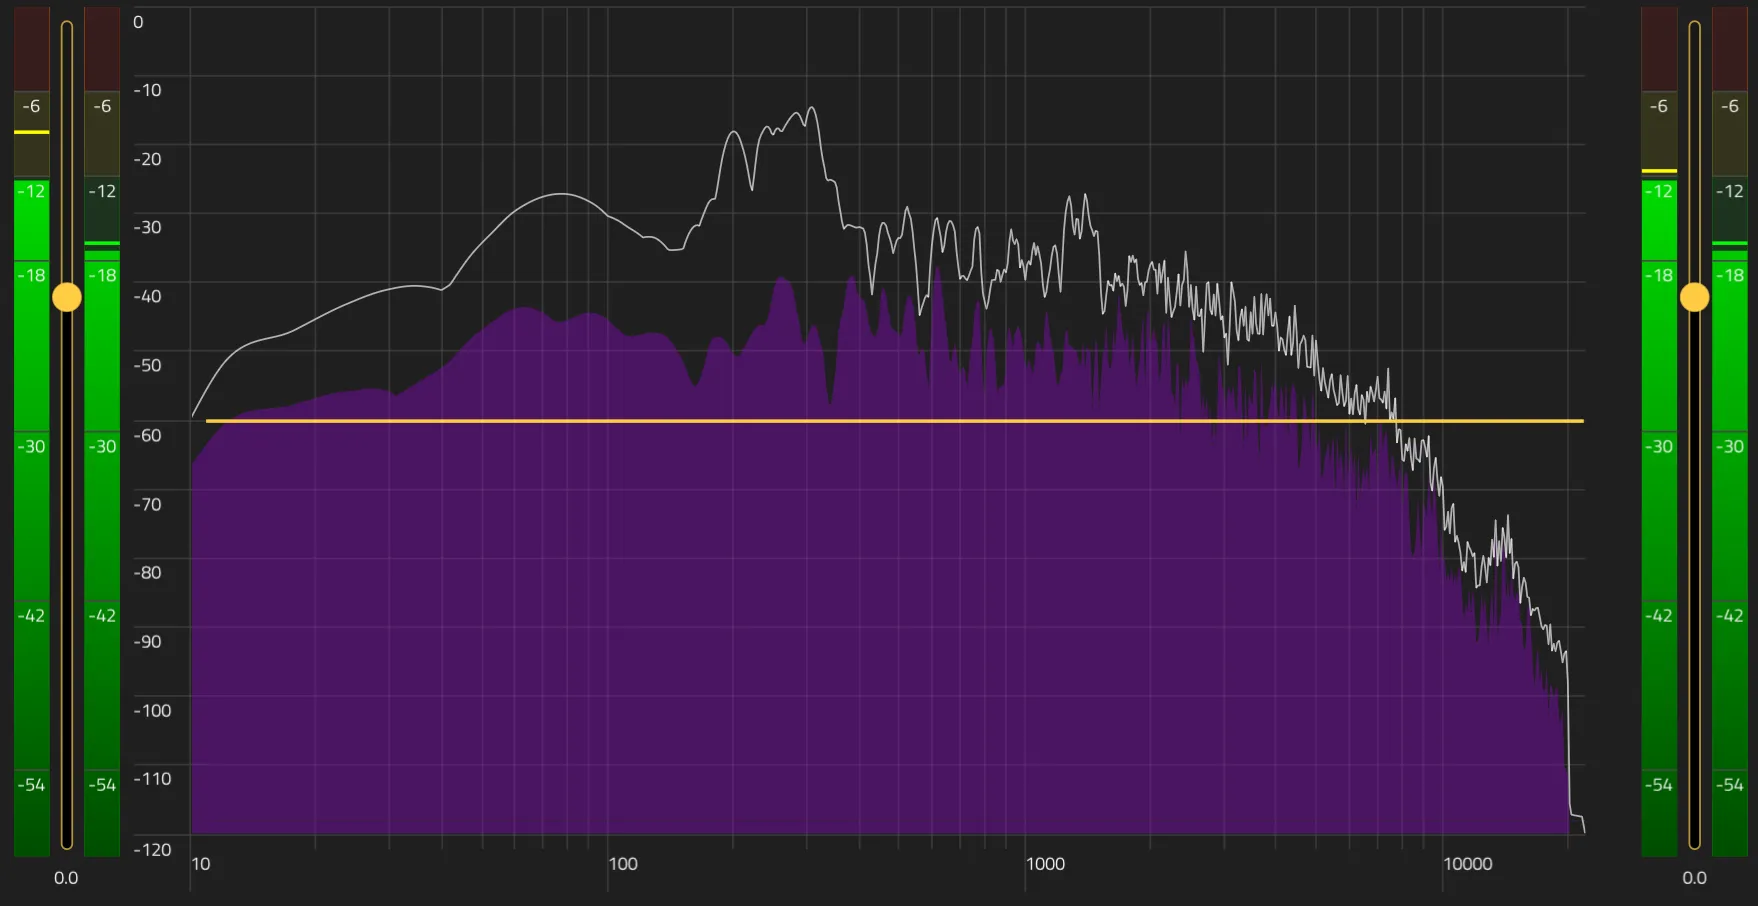Click yellow peak-hold marker on right-side meter

point(1659,171)
